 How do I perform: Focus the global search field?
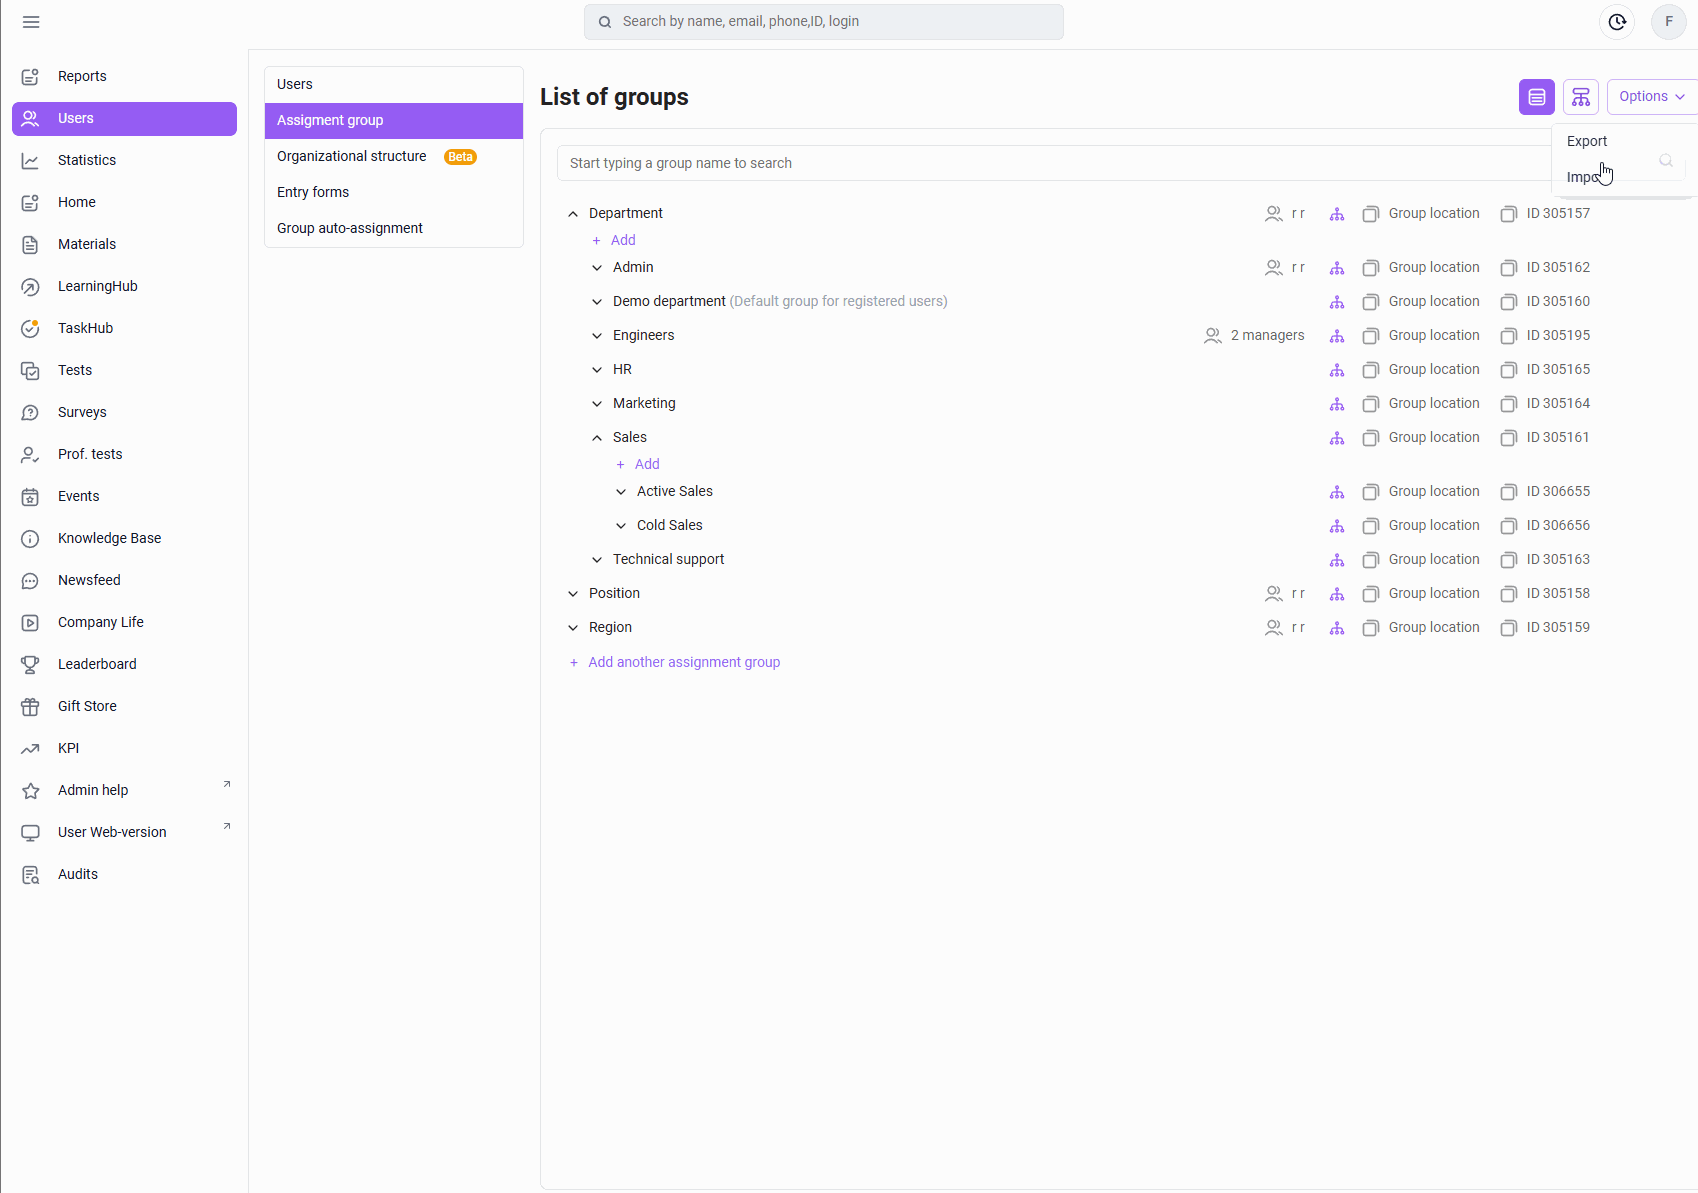(824, 22)
